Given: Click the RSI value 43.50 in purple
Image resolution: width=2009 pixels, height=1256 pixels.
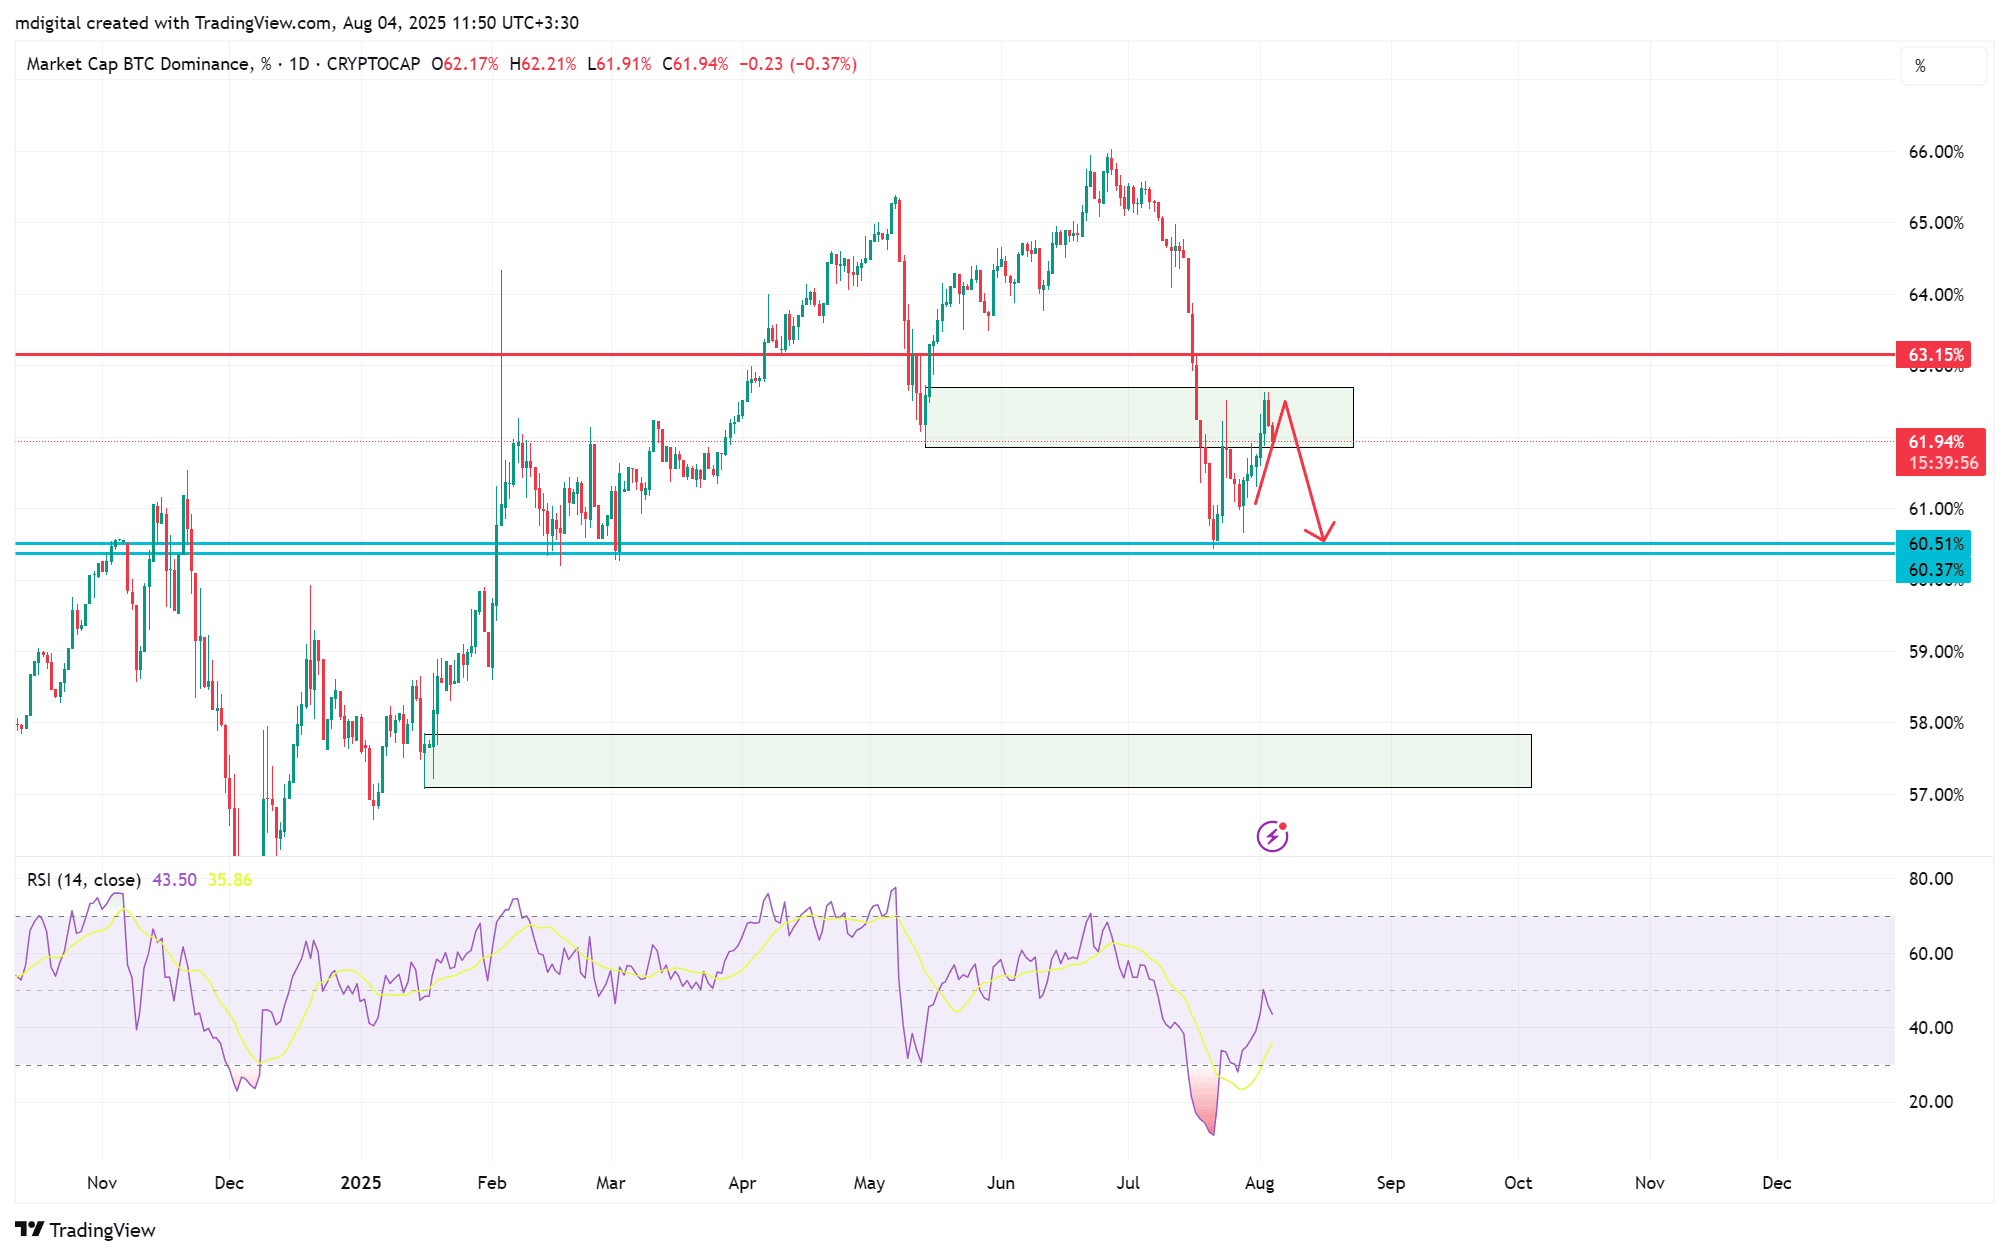Looking at the screenshot, I should click(174, 880).
